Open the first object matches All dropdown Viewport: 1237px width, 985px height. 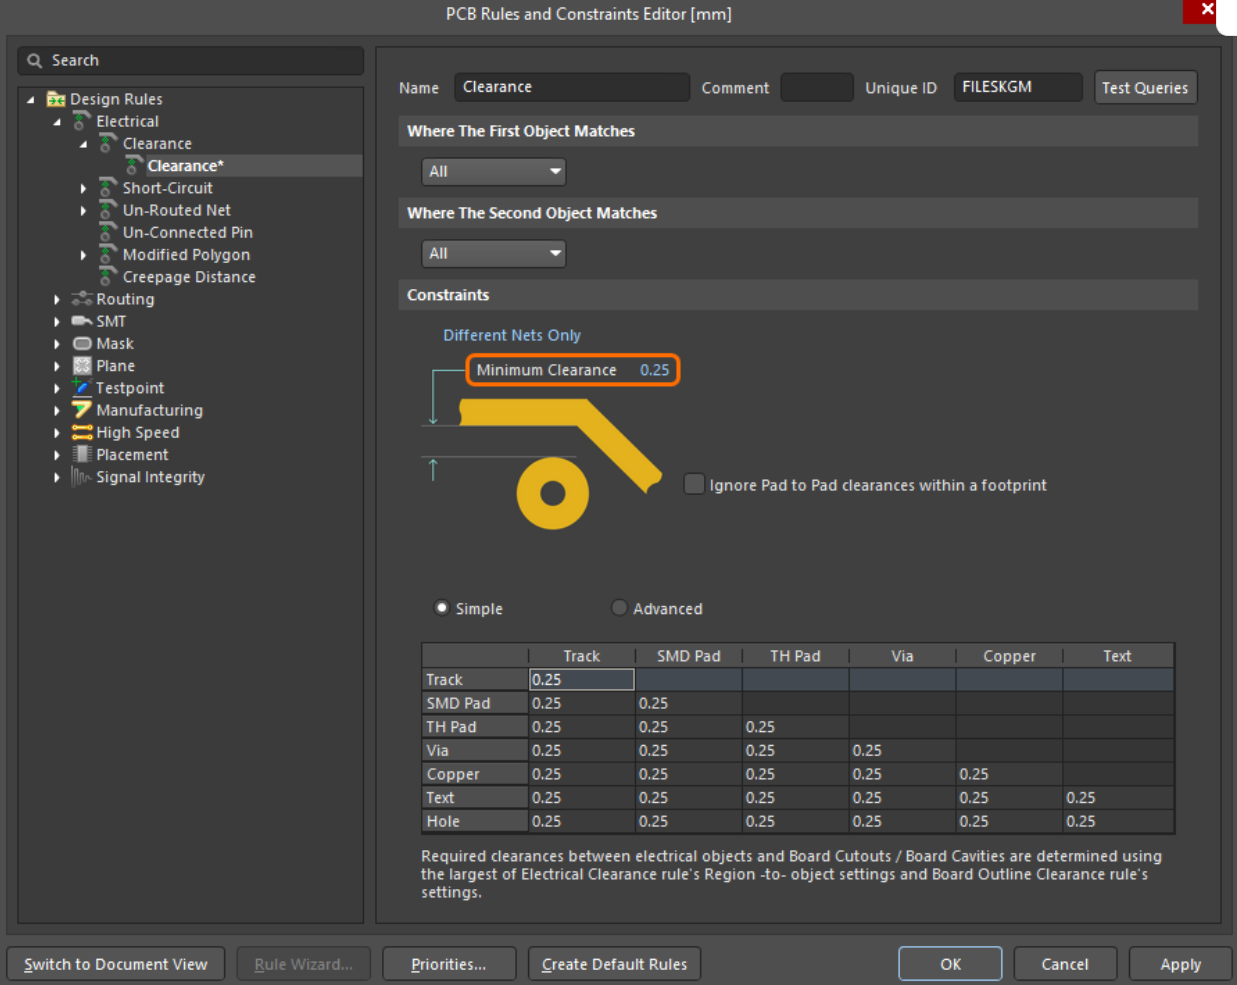coord(494,172)
